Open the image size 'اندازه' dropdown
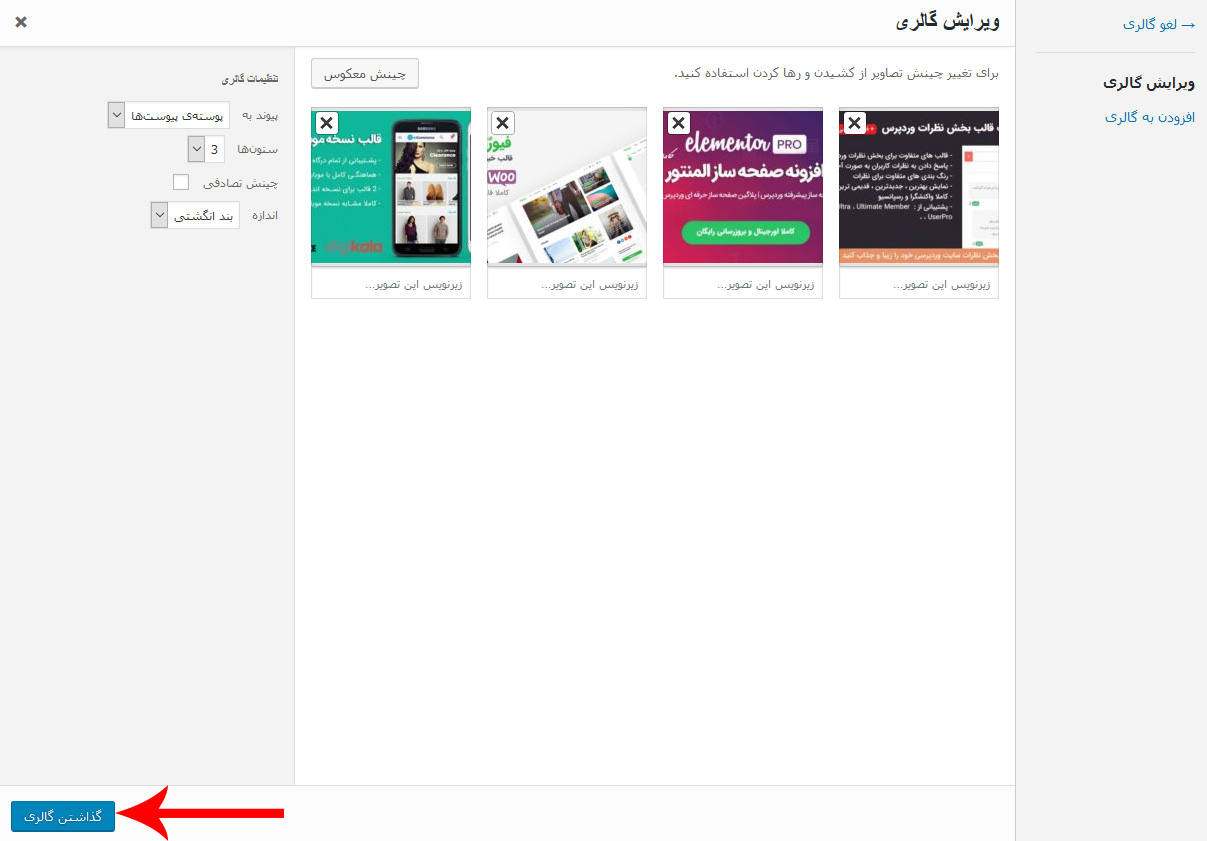This screenshot has width=1207, height=841. pyautogui.click(x=195, y=215)
